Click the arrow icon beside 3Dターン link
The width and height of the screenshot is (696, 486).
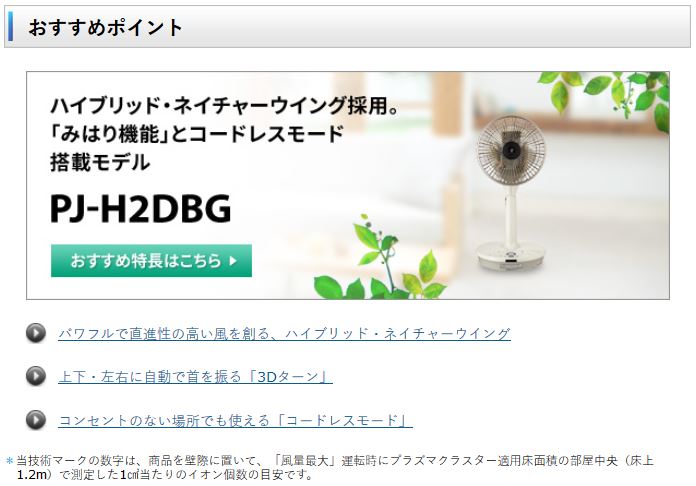point(36,376)
